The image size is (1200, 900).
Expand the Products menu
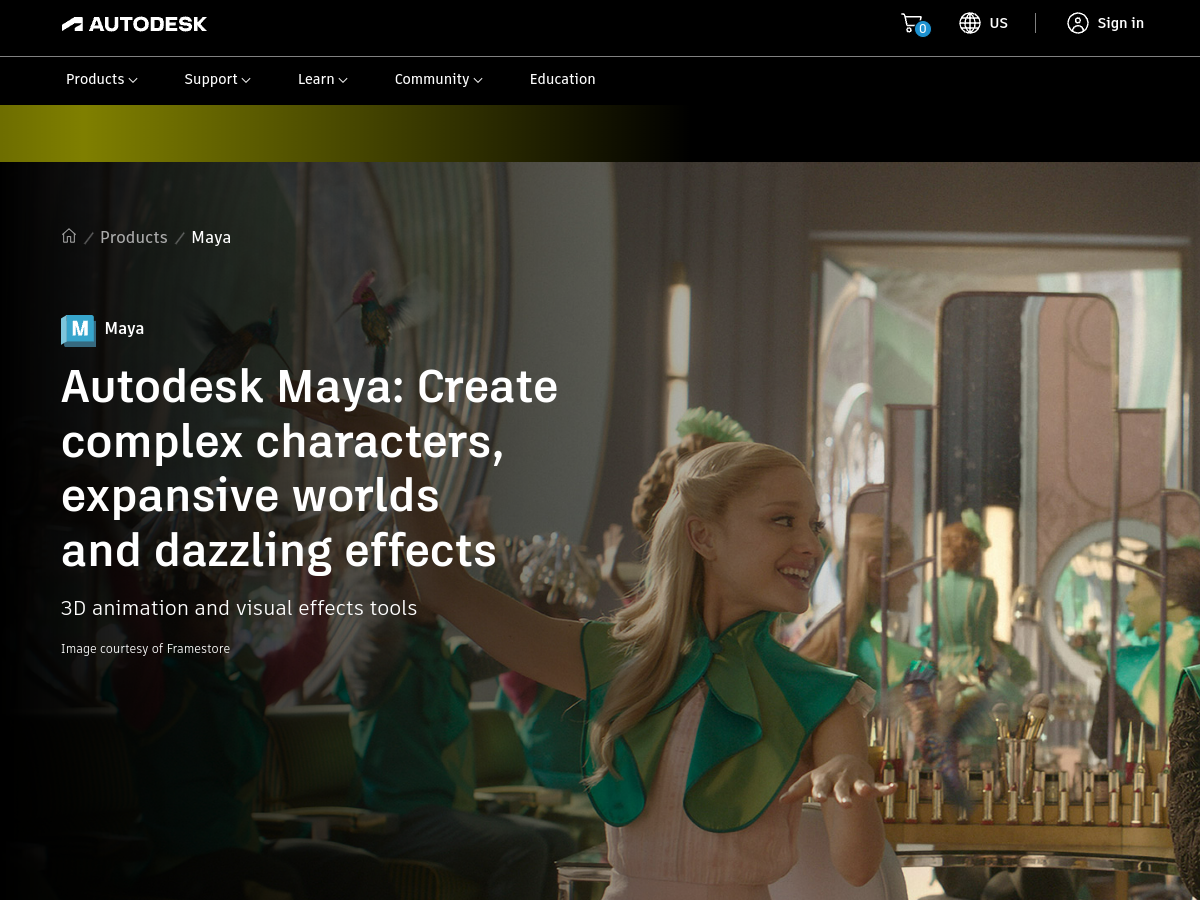click(102, 79)
